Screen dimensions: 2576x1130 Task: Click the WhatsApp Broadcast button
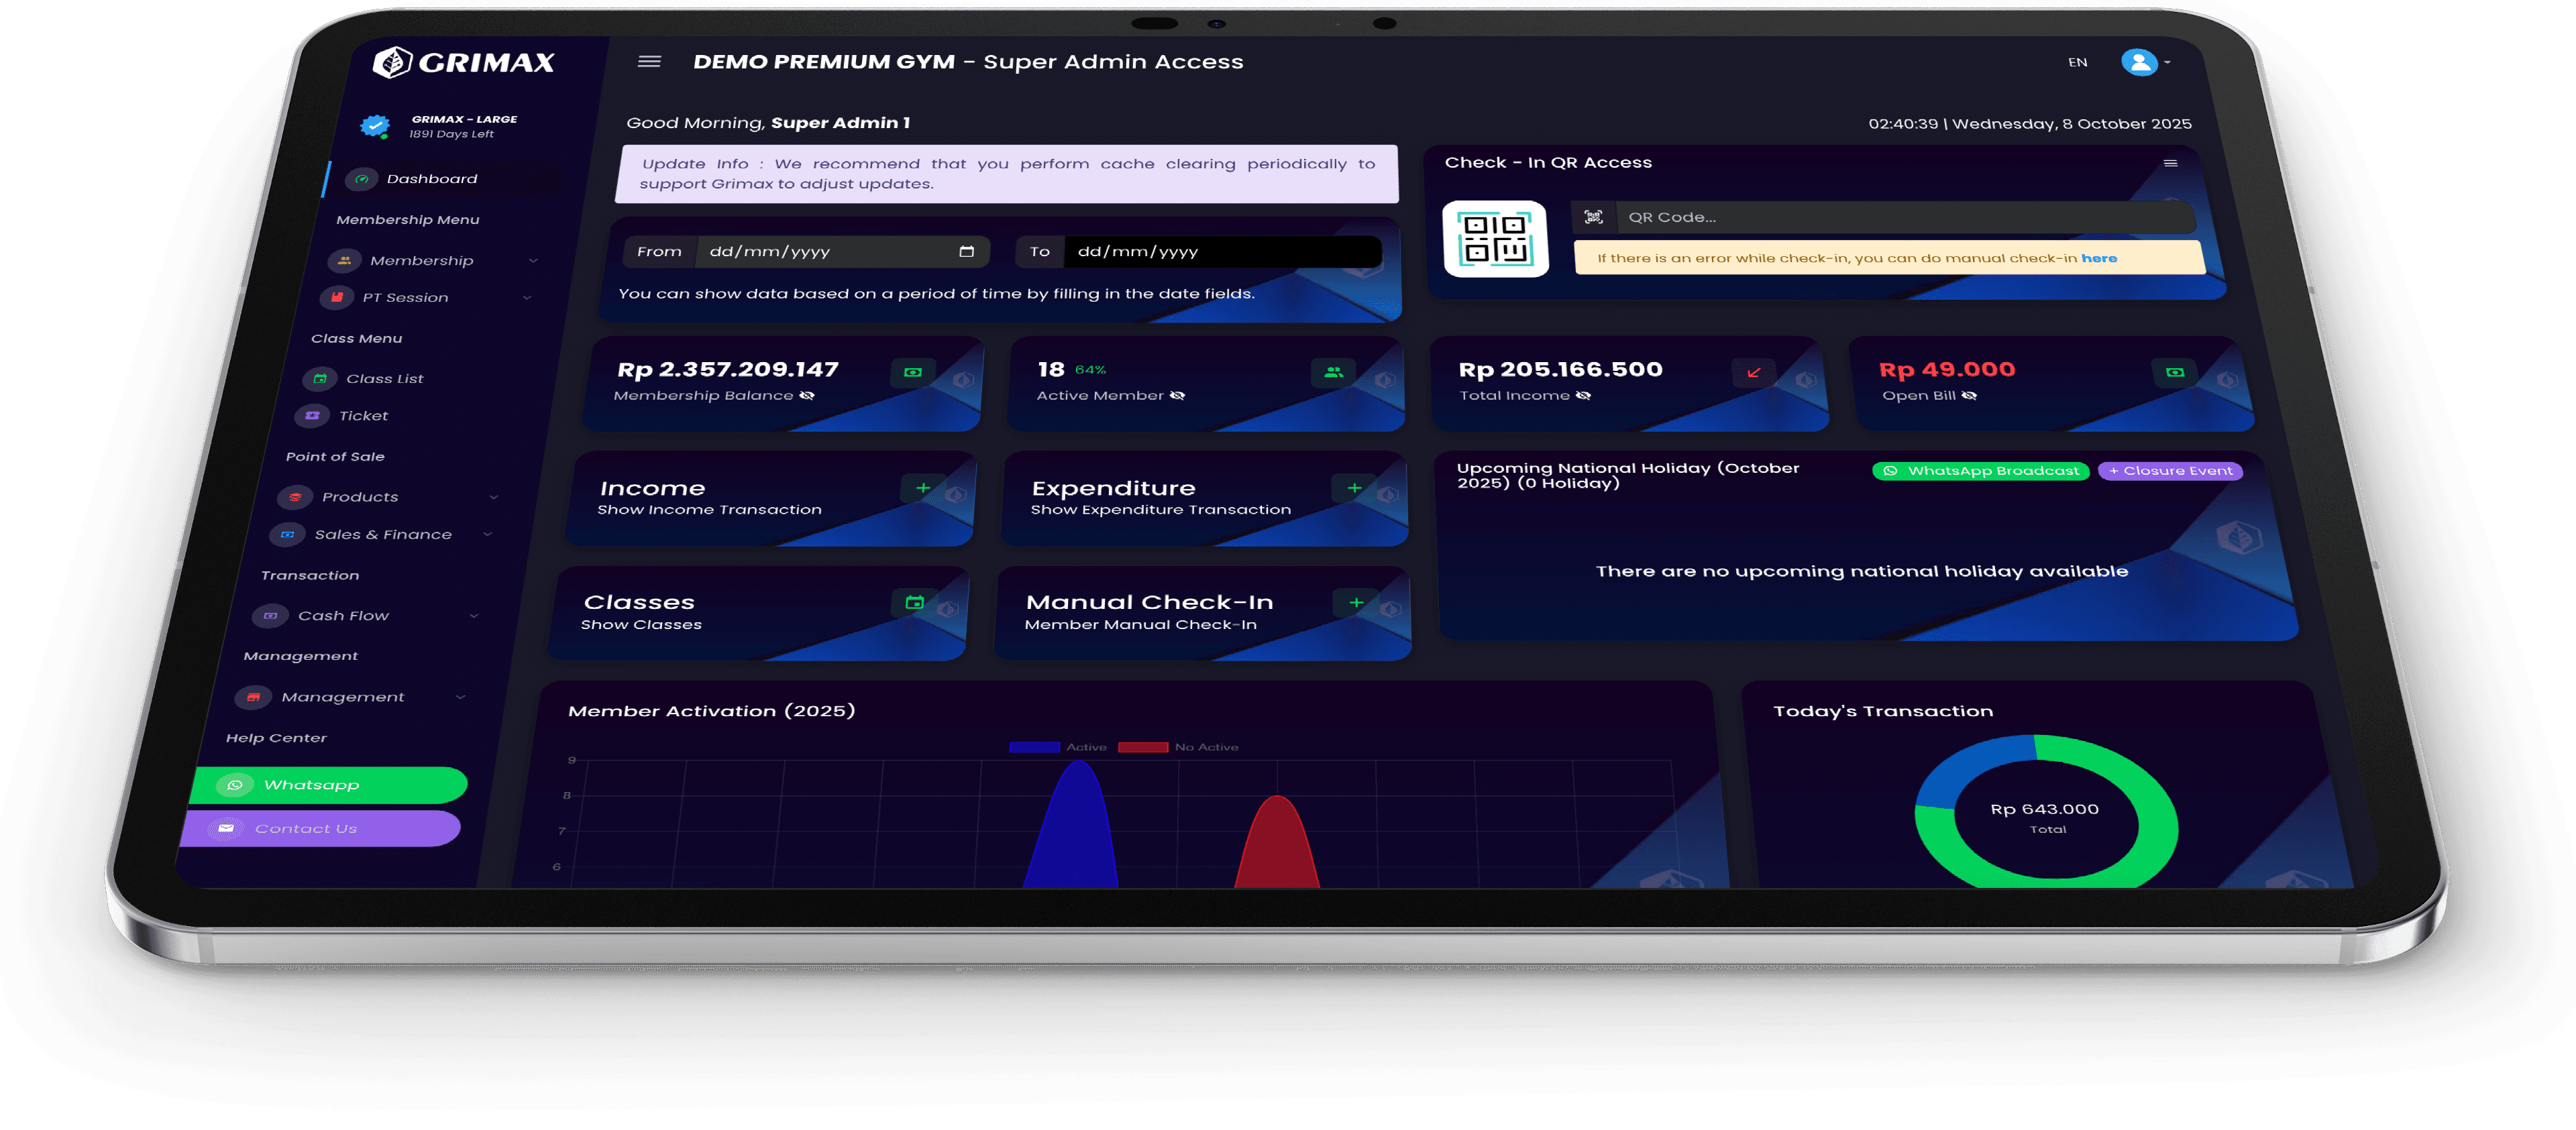tap(1980, 471)
